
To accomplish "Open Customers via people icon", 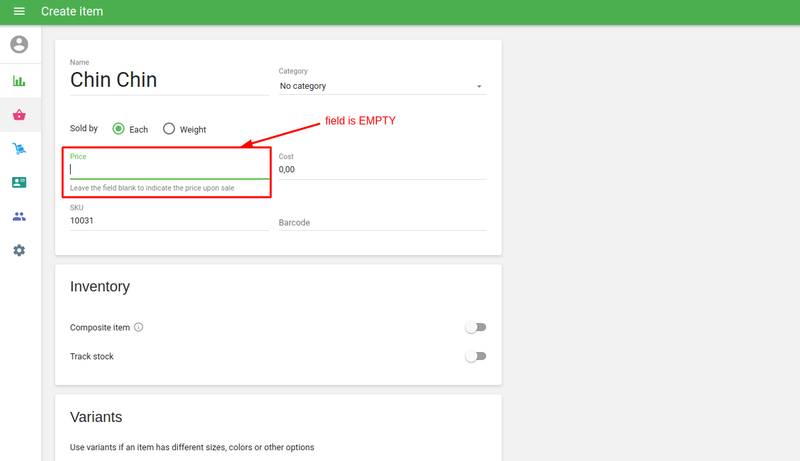I will [x=19, y=216].
